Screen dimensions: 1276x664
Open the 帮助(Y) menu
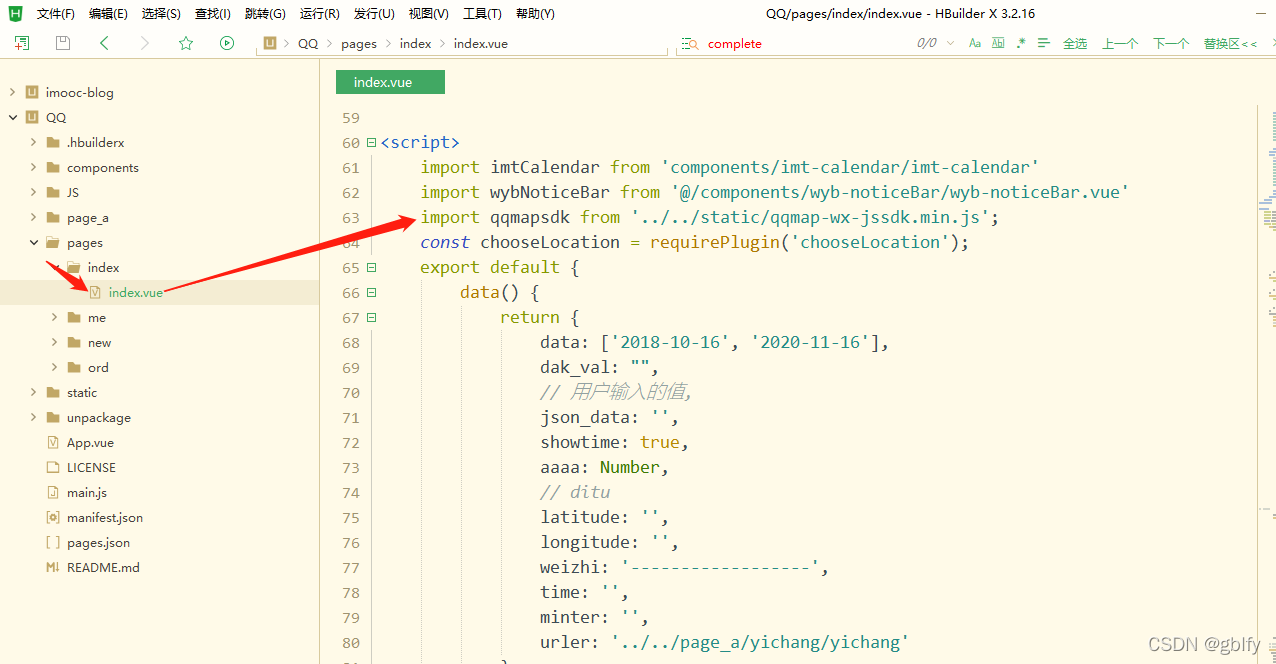click(x=535, y=13)
